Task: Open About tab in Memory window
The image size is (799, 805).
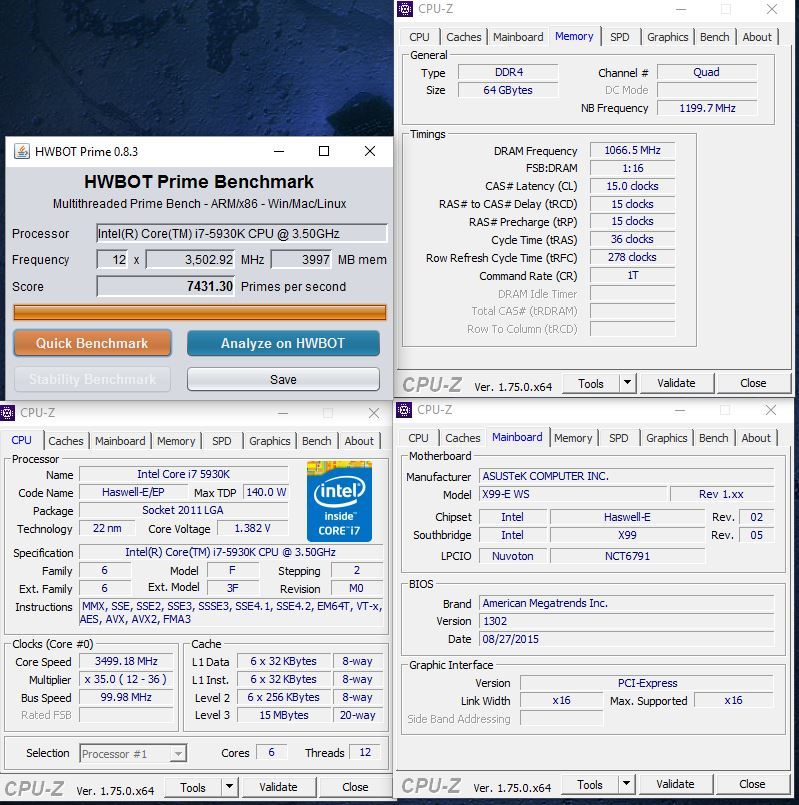Action: point(757,37)
